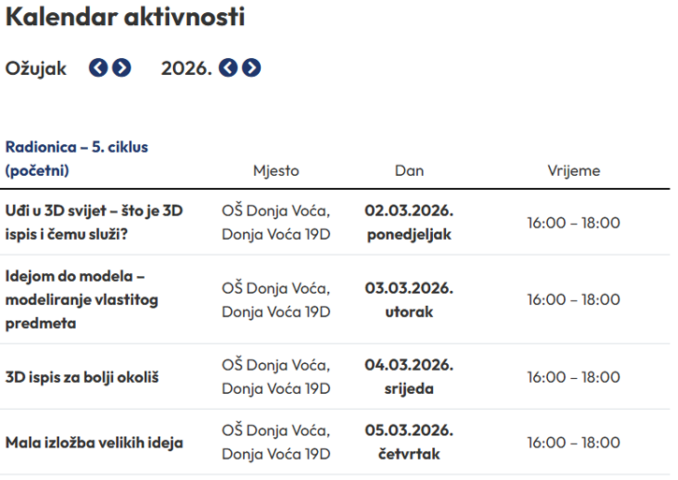Select date 03.03.2026. utorak
This screenshot has height=480, width=678.
point(409,299)
